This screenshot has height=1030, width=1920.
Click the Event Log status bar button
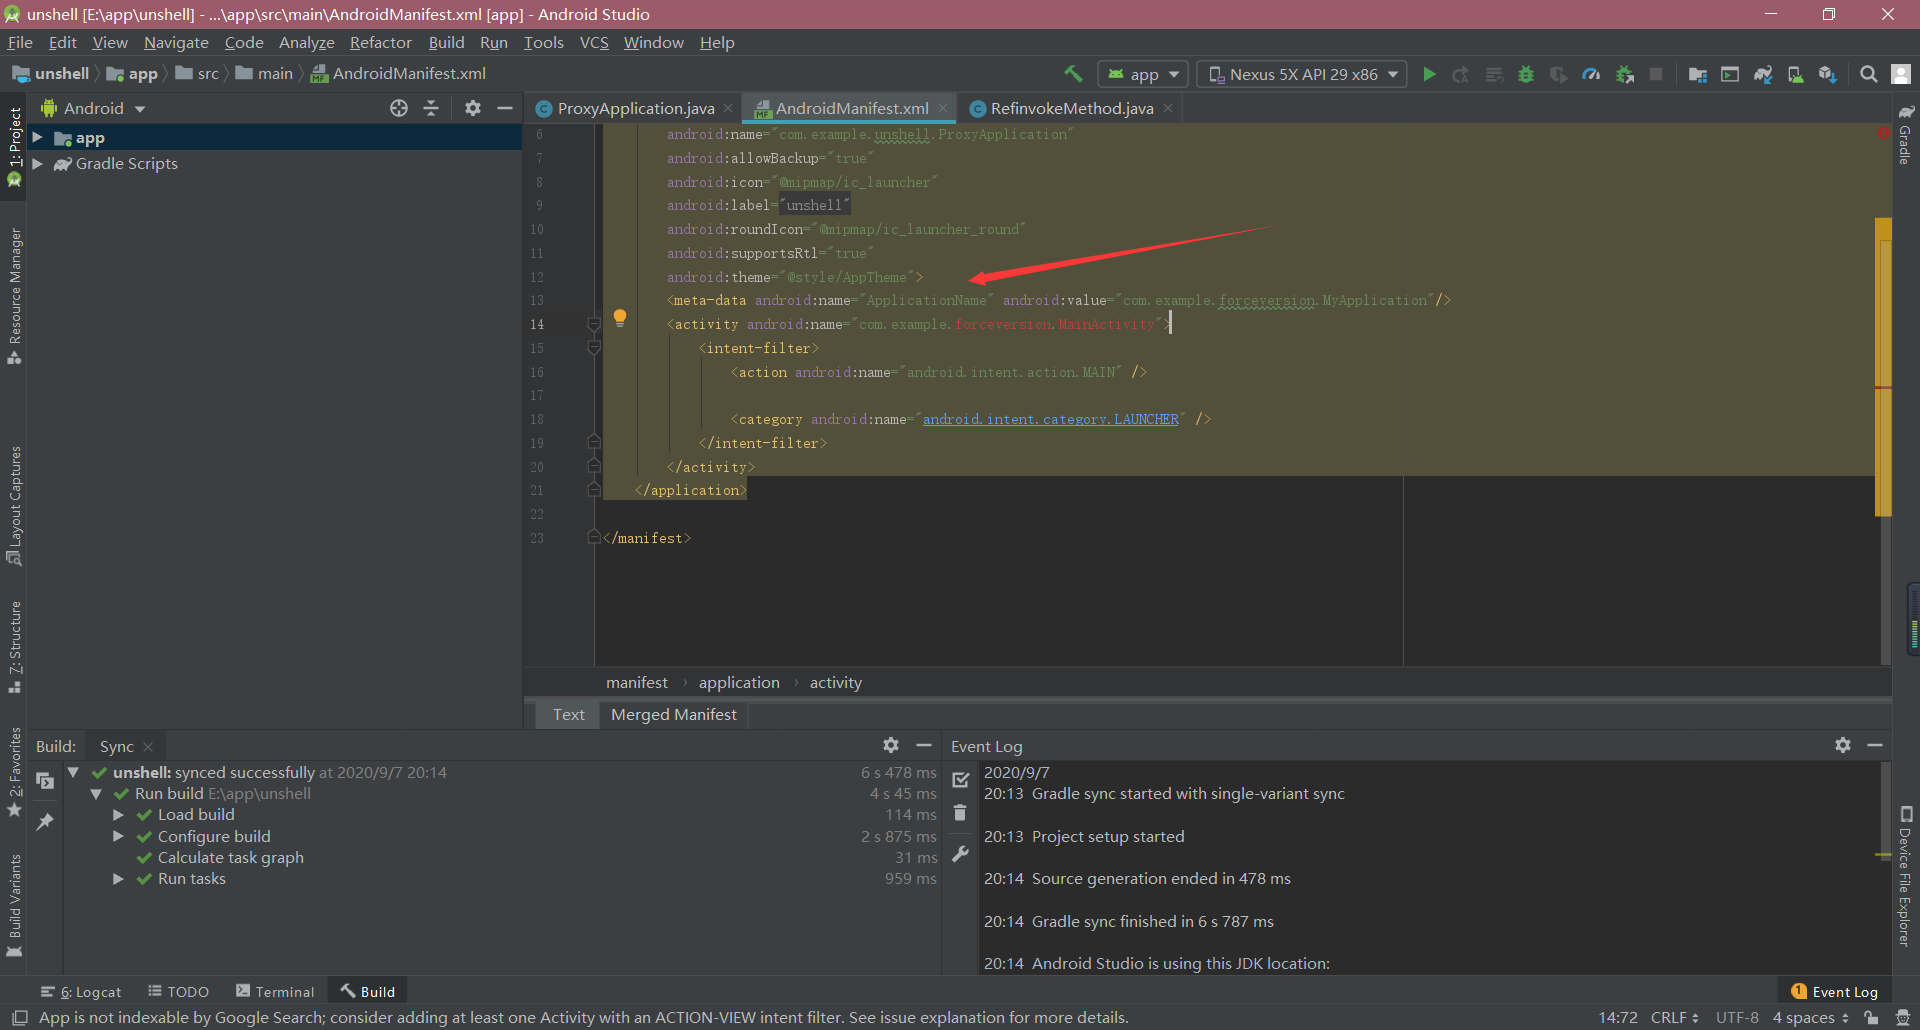(x=1834, y=992)
